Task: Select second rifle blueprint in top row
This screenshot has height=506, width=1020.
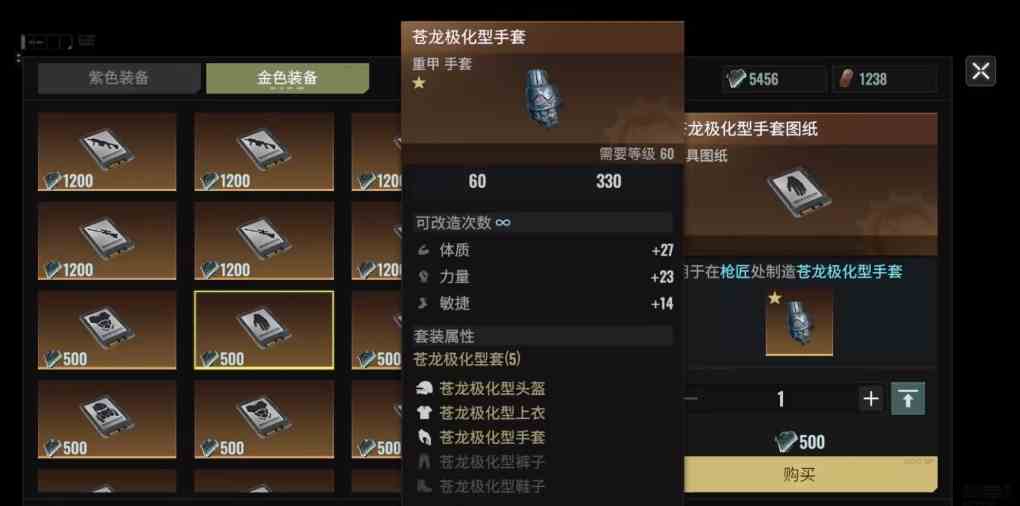Action: pos(264,152)
